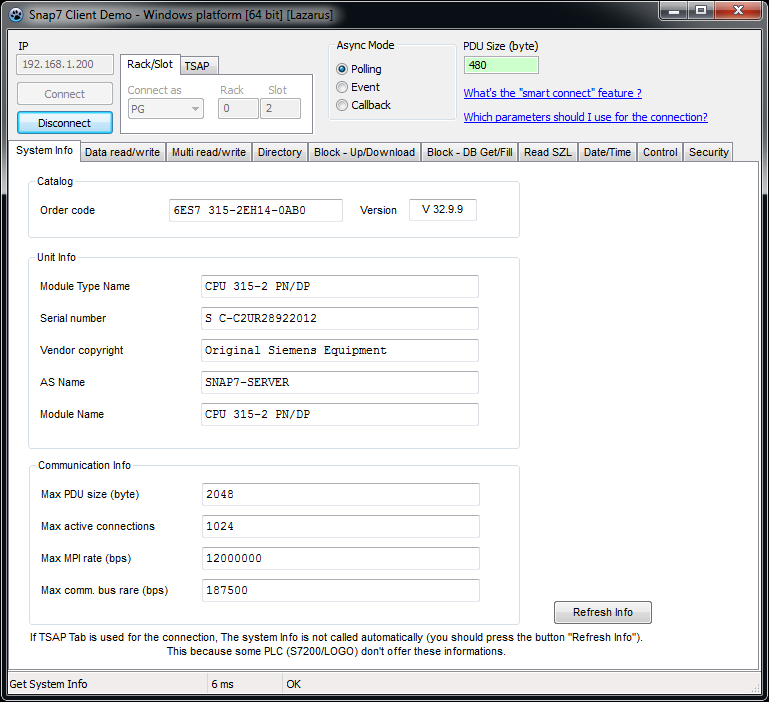
Task: Maximize the Snap7 Client Demo window
Action: [x=701, y=11]
